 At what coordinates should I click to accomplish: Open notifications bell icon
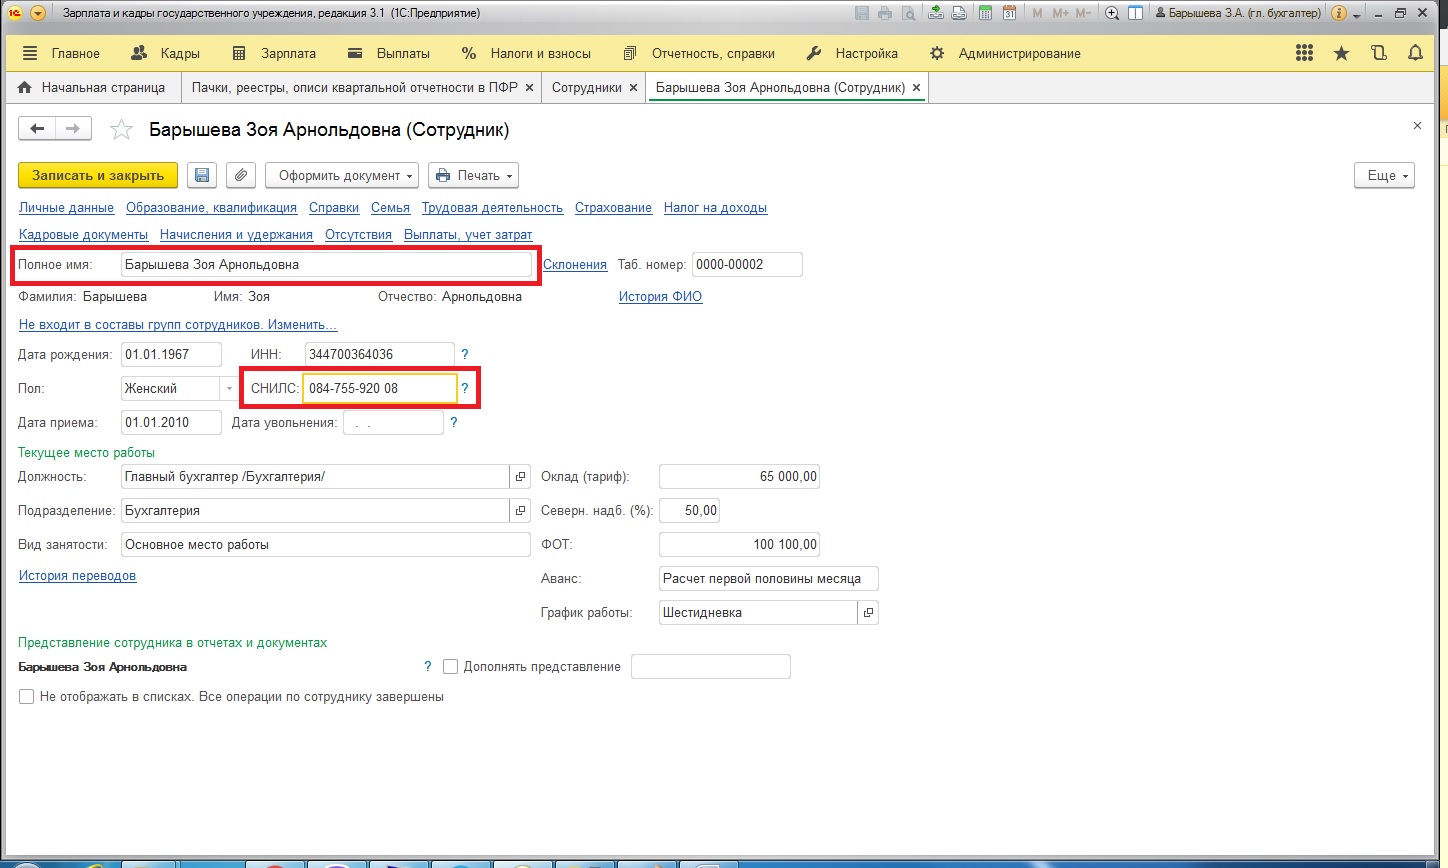(x=1415, y=54)
